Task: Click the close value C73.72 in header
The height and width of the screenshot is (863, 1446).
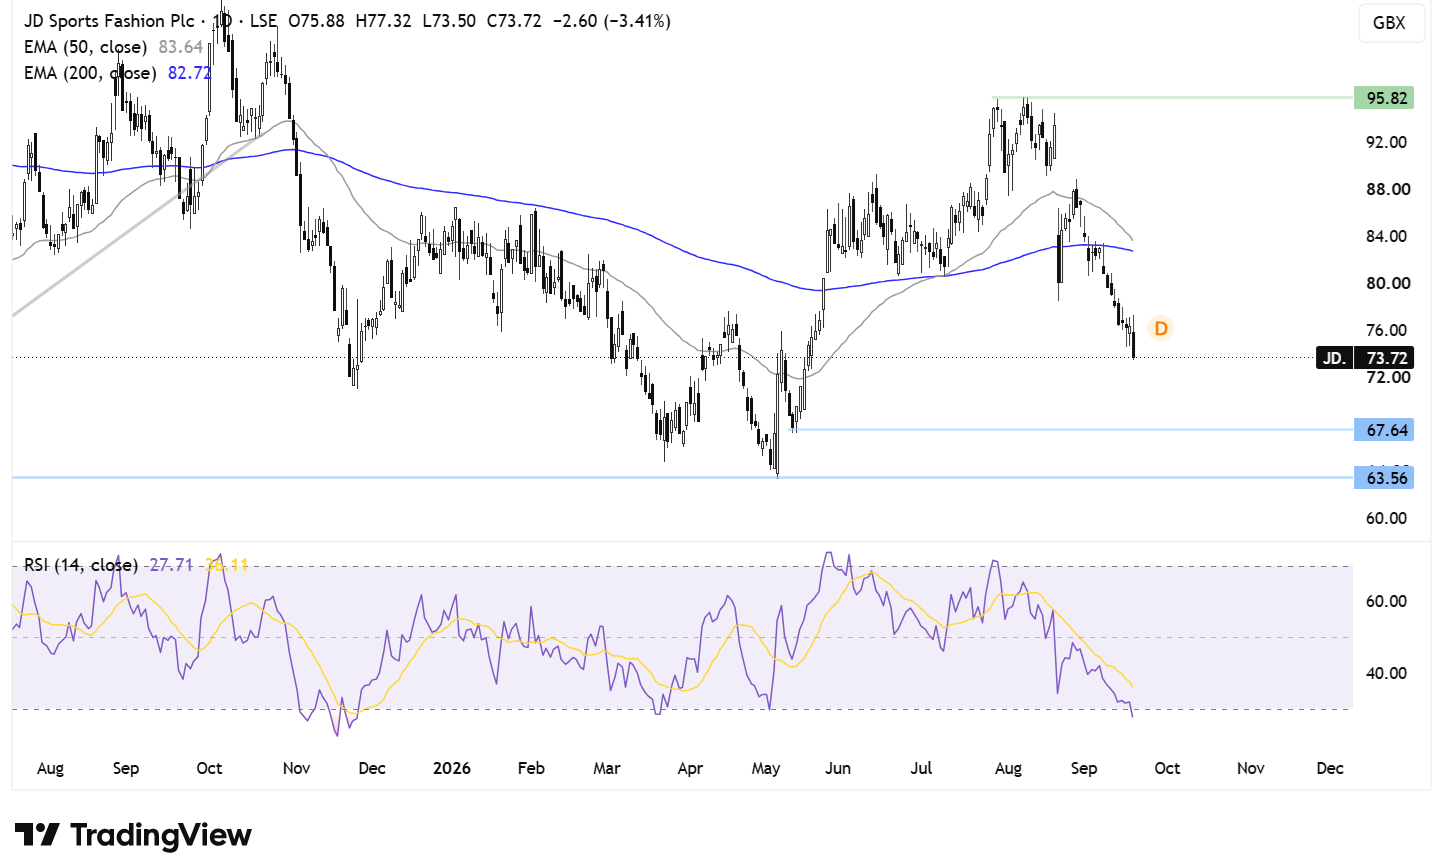Action: click(x=514, y=21)
